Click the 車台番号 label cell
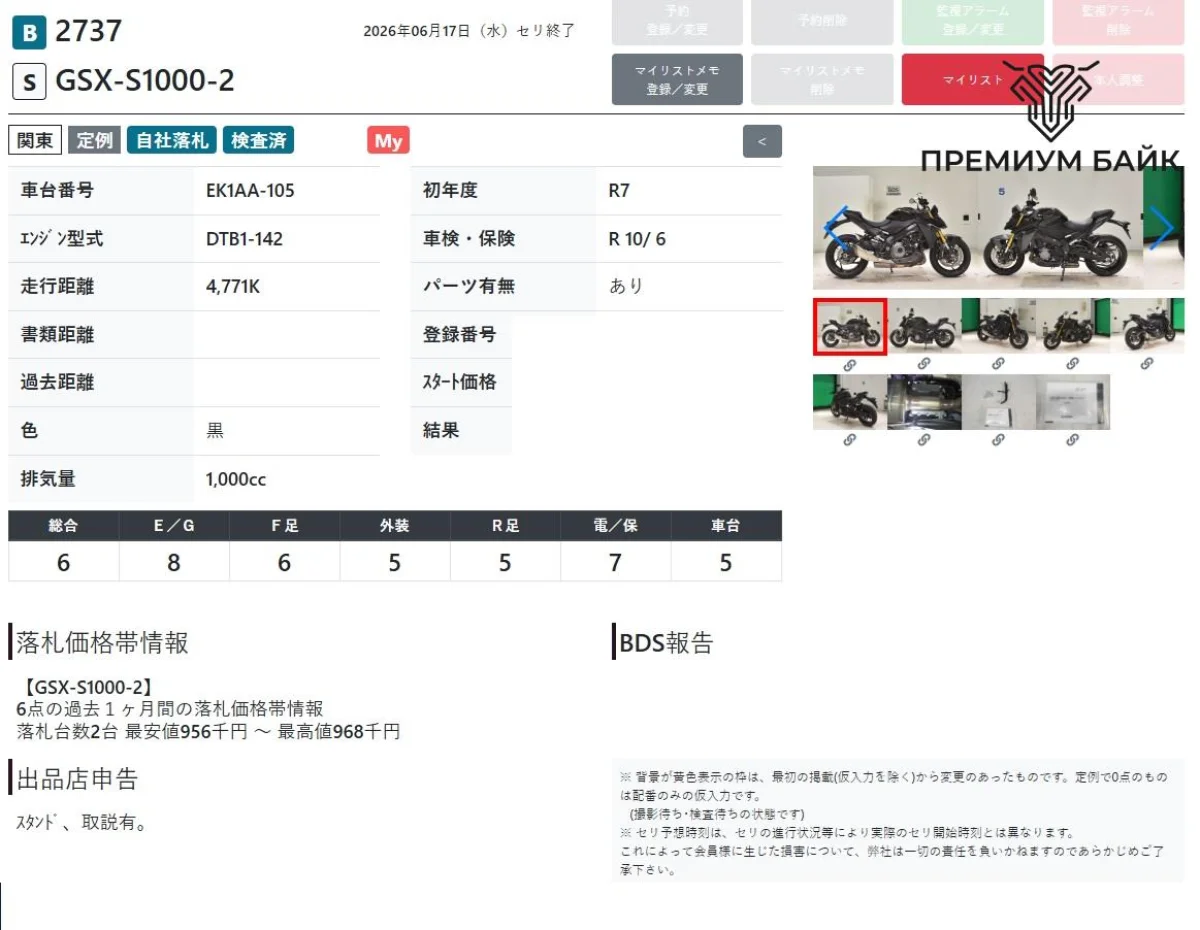 click(x=100, y=190)
